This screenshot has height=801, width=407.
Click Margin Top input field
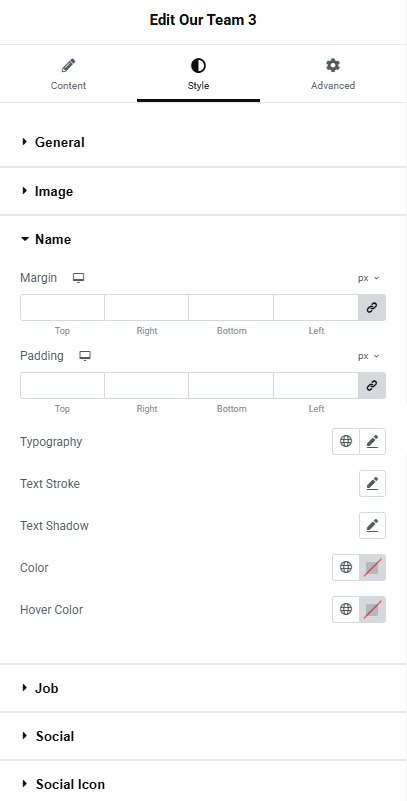point(62,308)
